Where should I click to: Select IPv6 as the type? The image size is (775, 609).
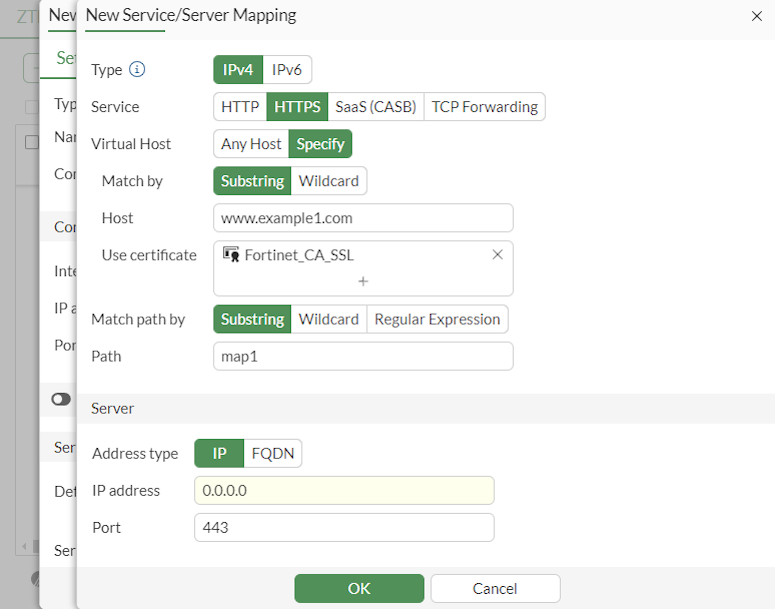tap(289, 70)
